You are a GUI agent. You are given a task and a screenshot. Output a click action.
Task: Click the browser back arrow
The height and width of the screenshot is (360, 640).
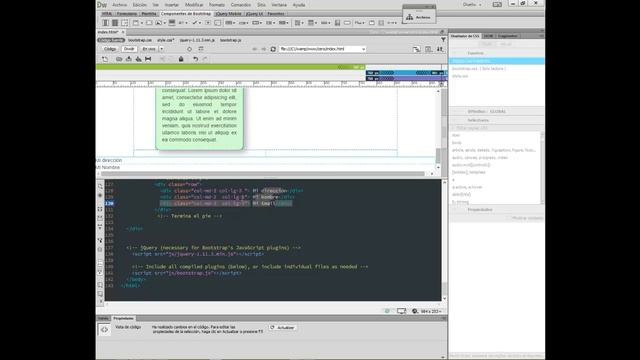(x=254, y=49)
